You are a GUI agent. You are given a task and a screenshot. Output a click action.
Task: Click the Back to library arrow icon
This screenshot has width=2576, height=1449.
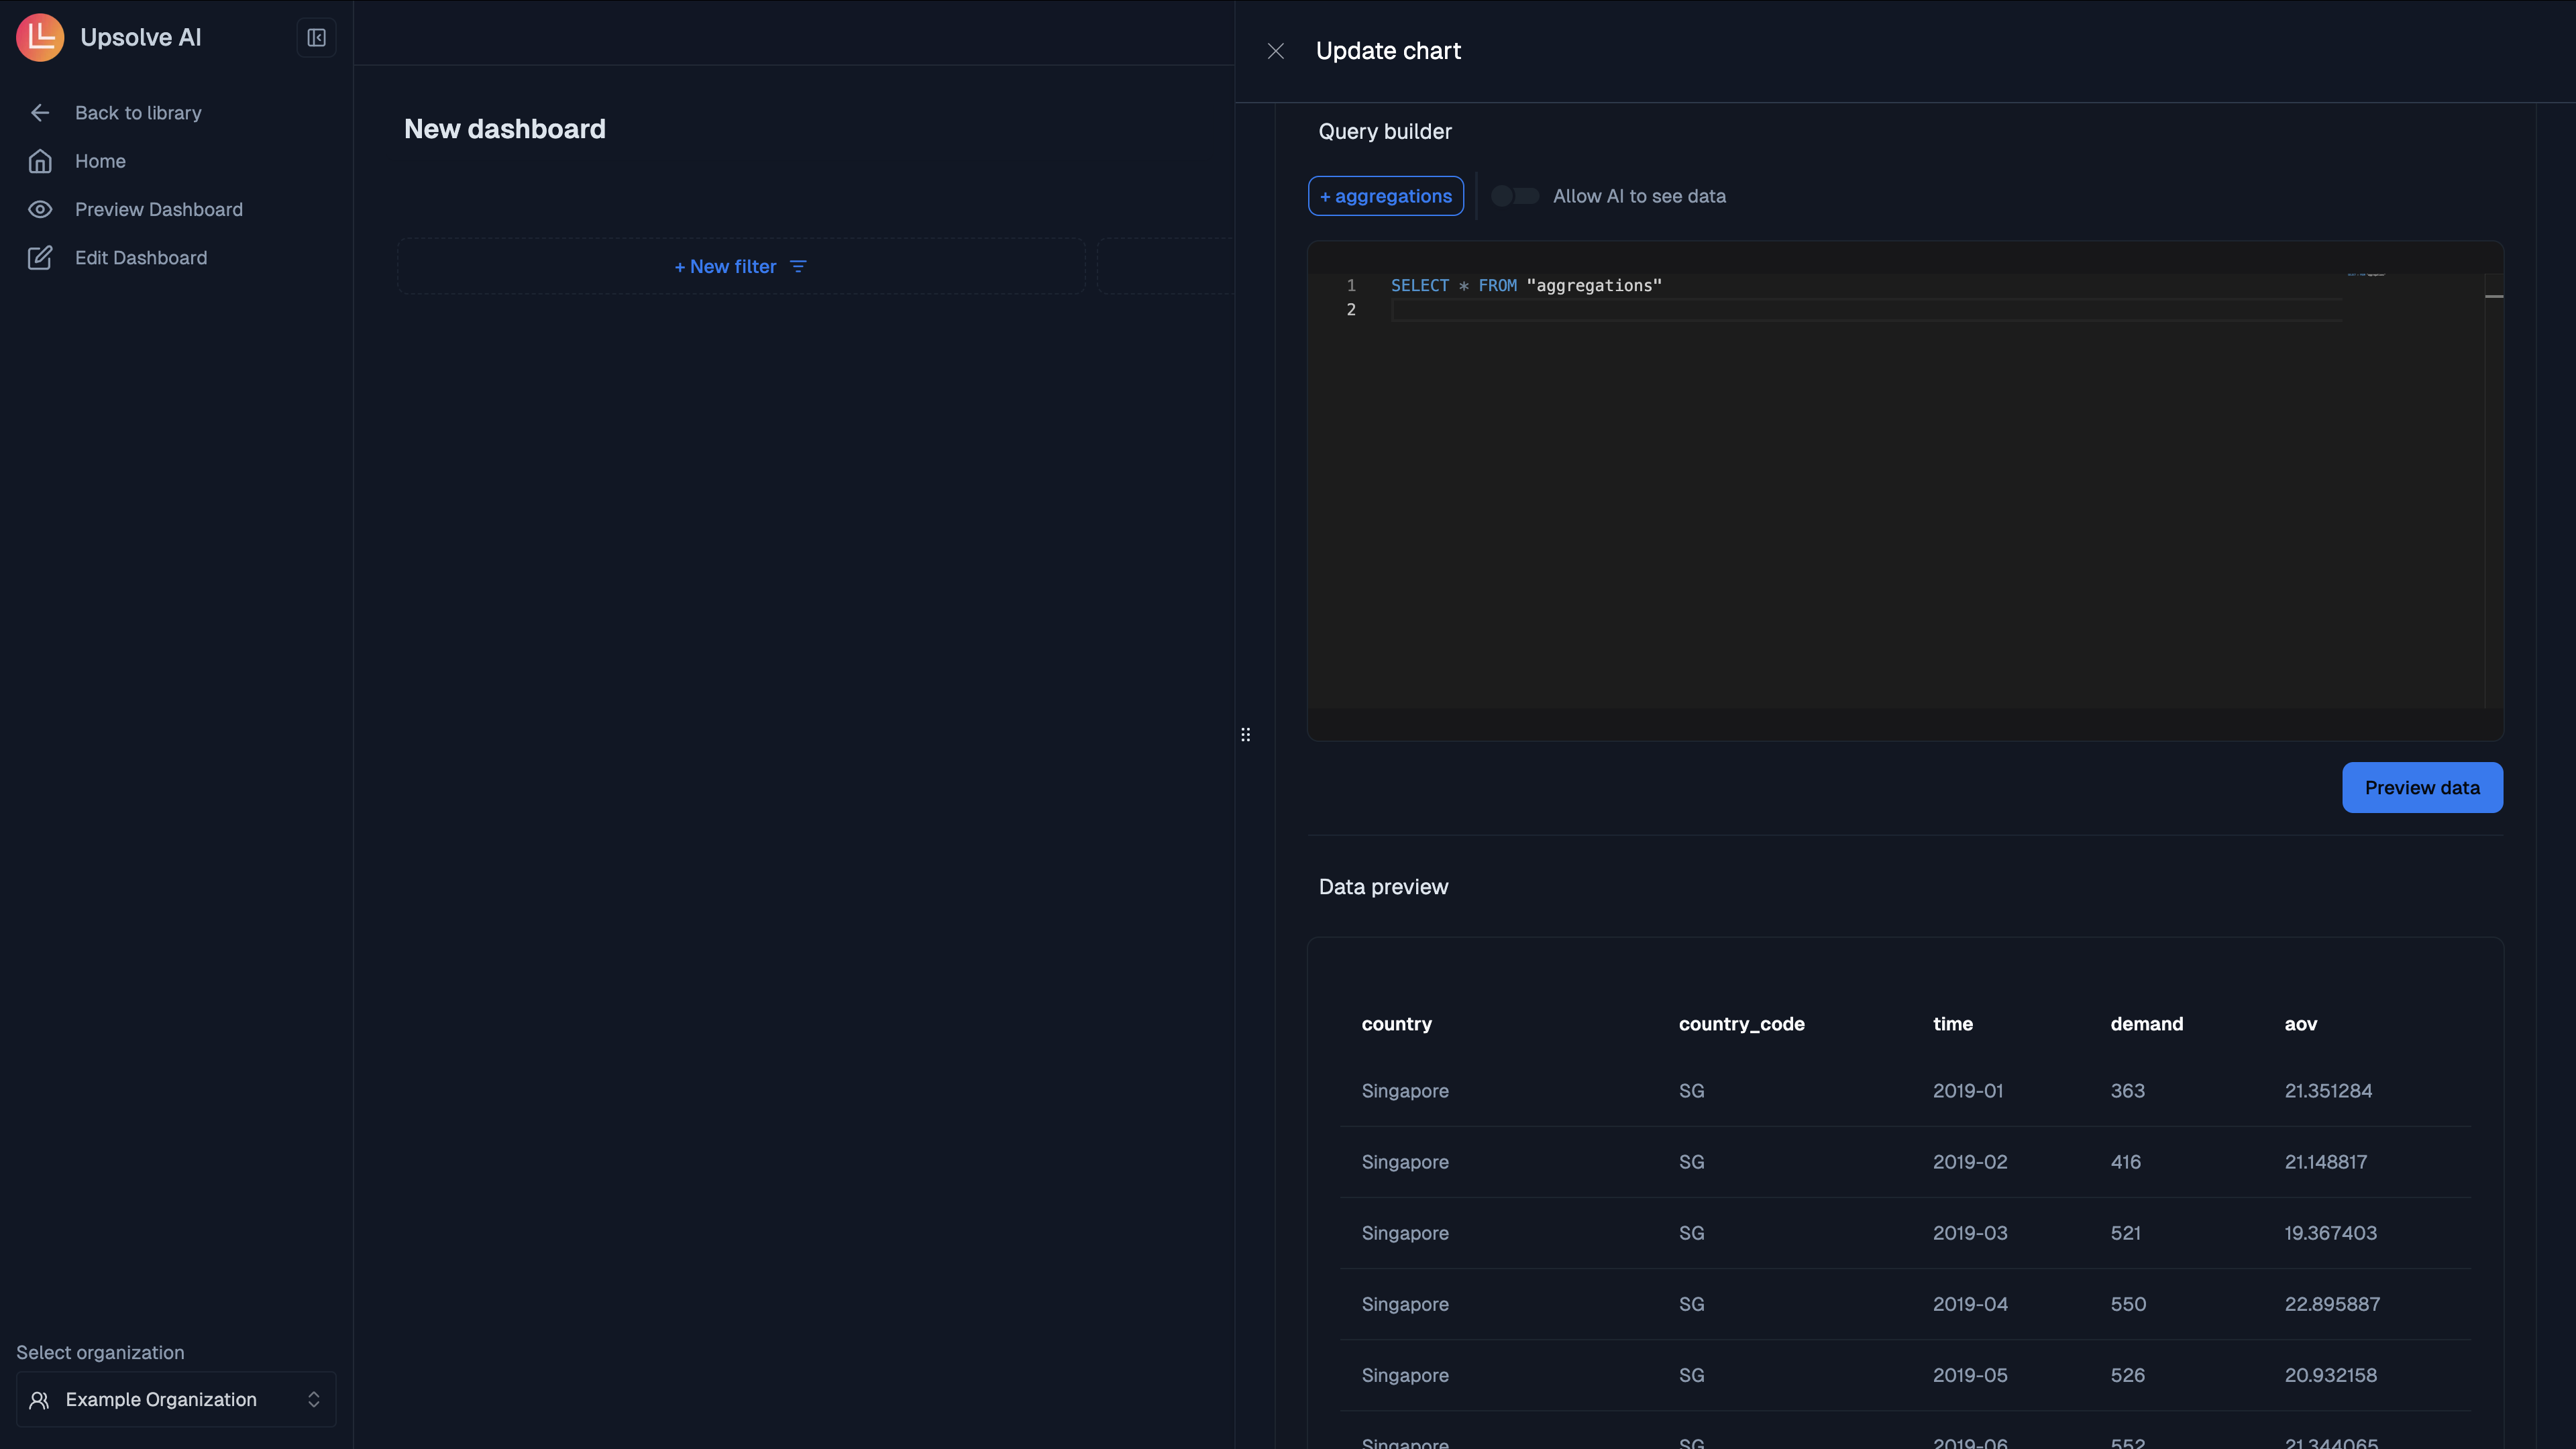[x=40, y=113]
